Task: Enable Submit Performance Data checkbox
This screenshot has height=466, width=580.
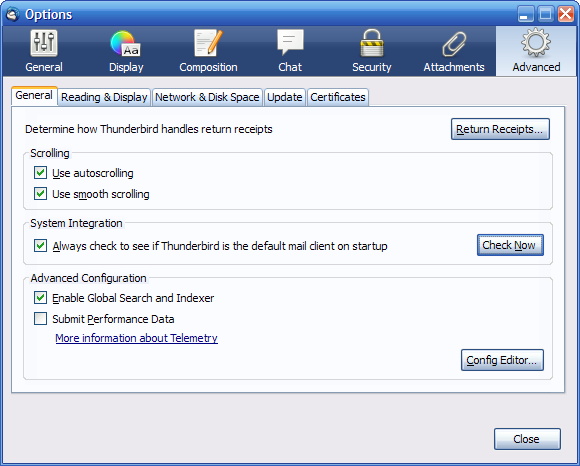Action: [40, 318]
